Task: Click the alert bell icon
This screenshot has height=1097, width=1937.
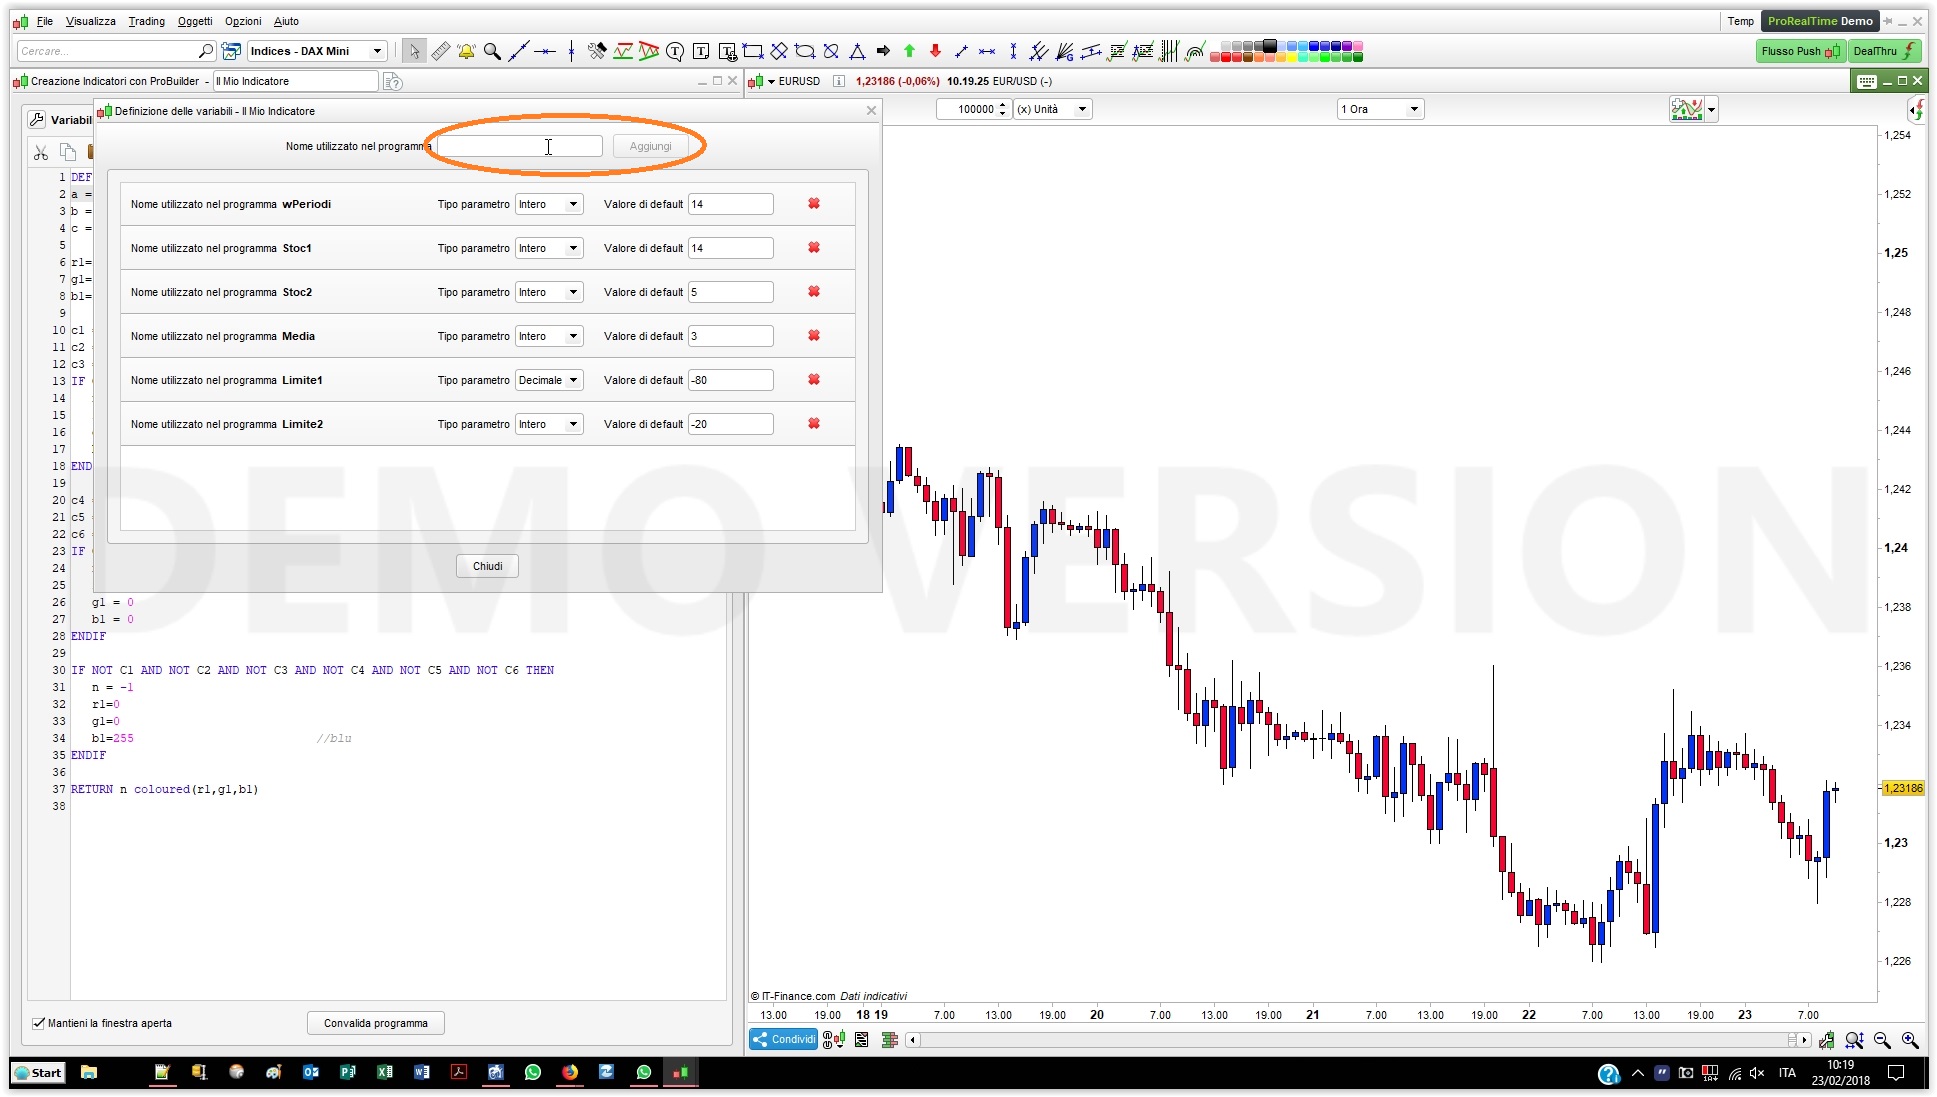Action: coord(466,51)
